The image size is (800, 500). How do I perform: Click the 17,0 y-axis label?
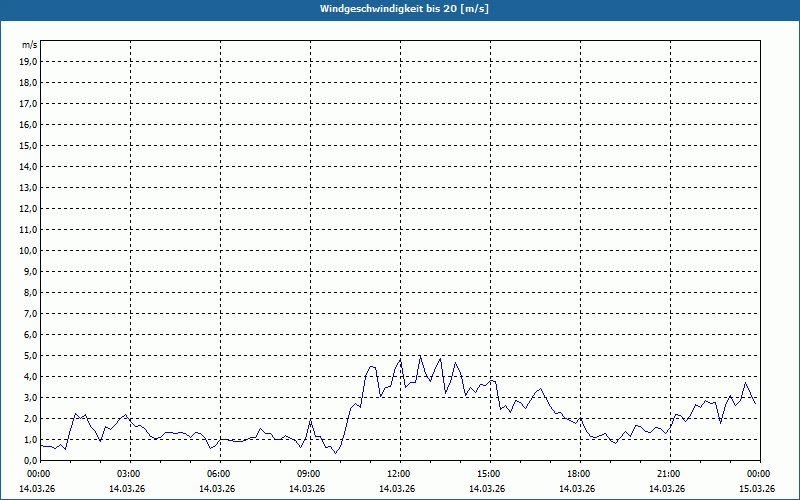(x=29, y=103)
